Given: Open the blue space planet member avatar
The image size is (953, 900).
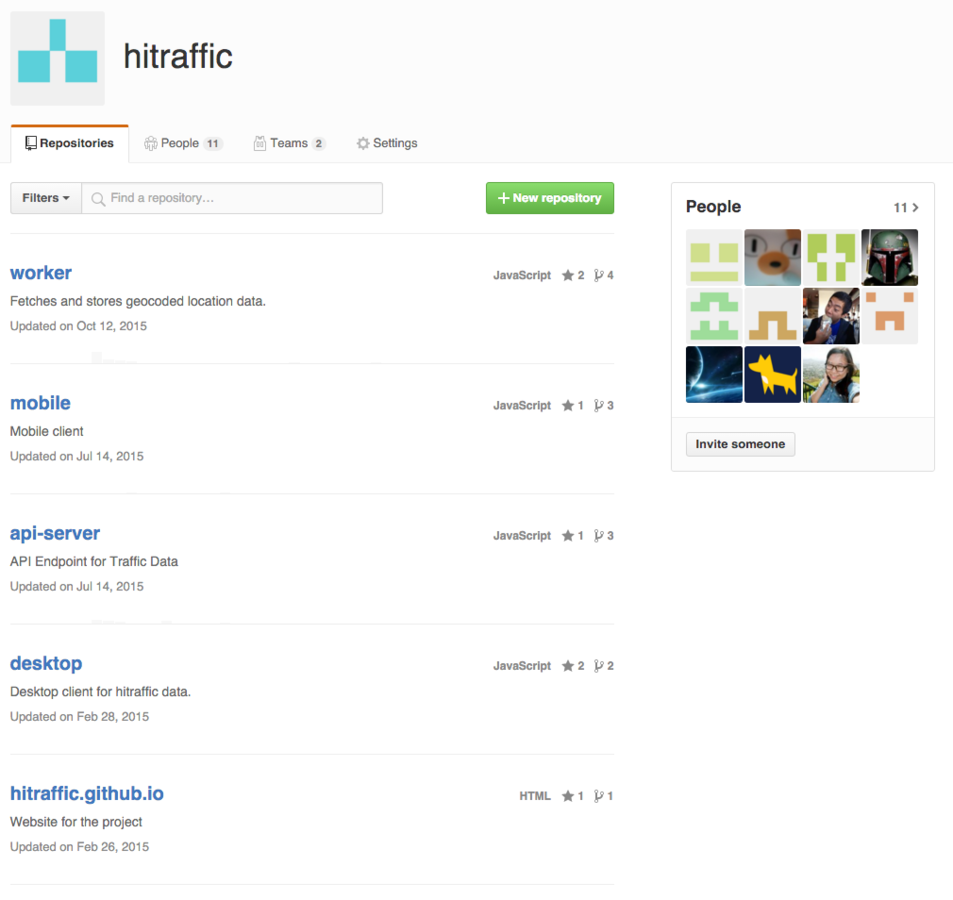Looking at the screenshot, I should [x=714, y=374].
